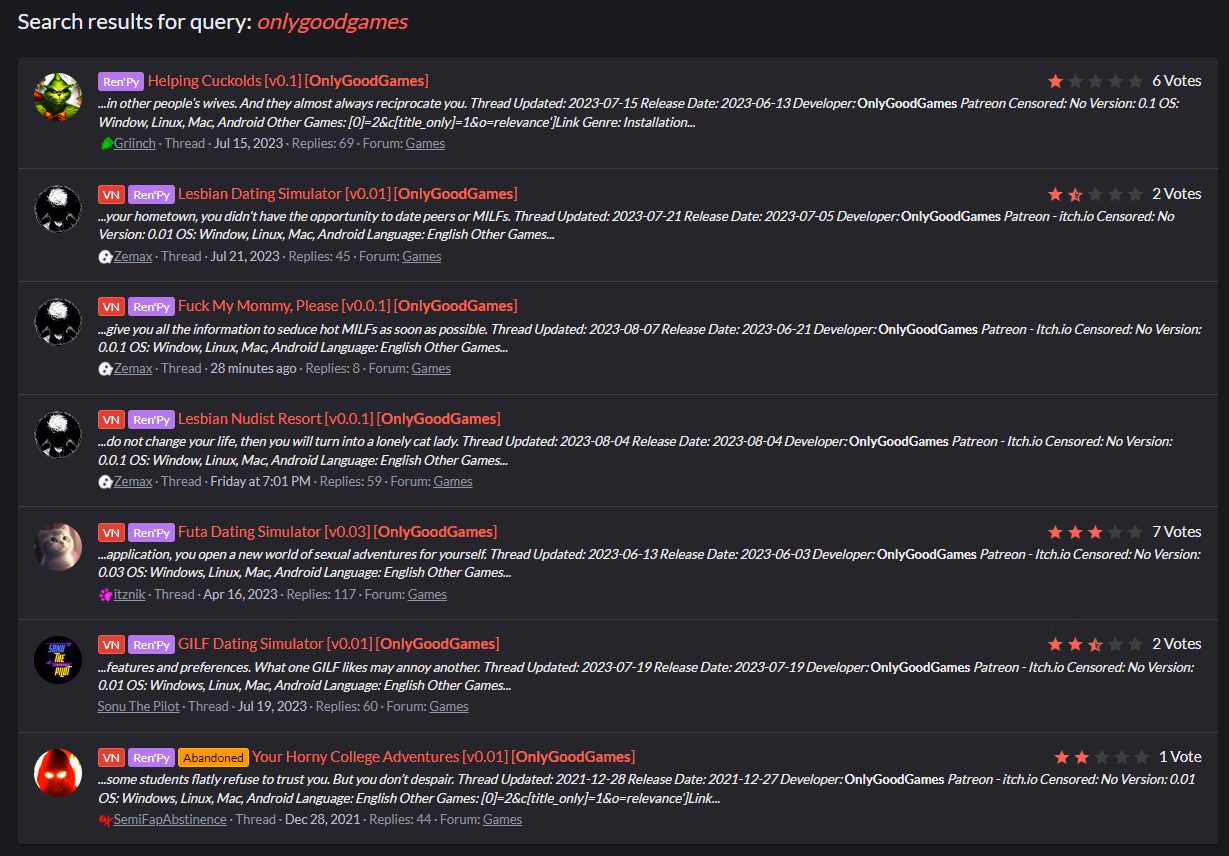Image resolution: width=1229 pixels, height=856 pixels.
Task: Click the 'Friday at 7:01 PM' timestamp
Action: coord(260,481)
